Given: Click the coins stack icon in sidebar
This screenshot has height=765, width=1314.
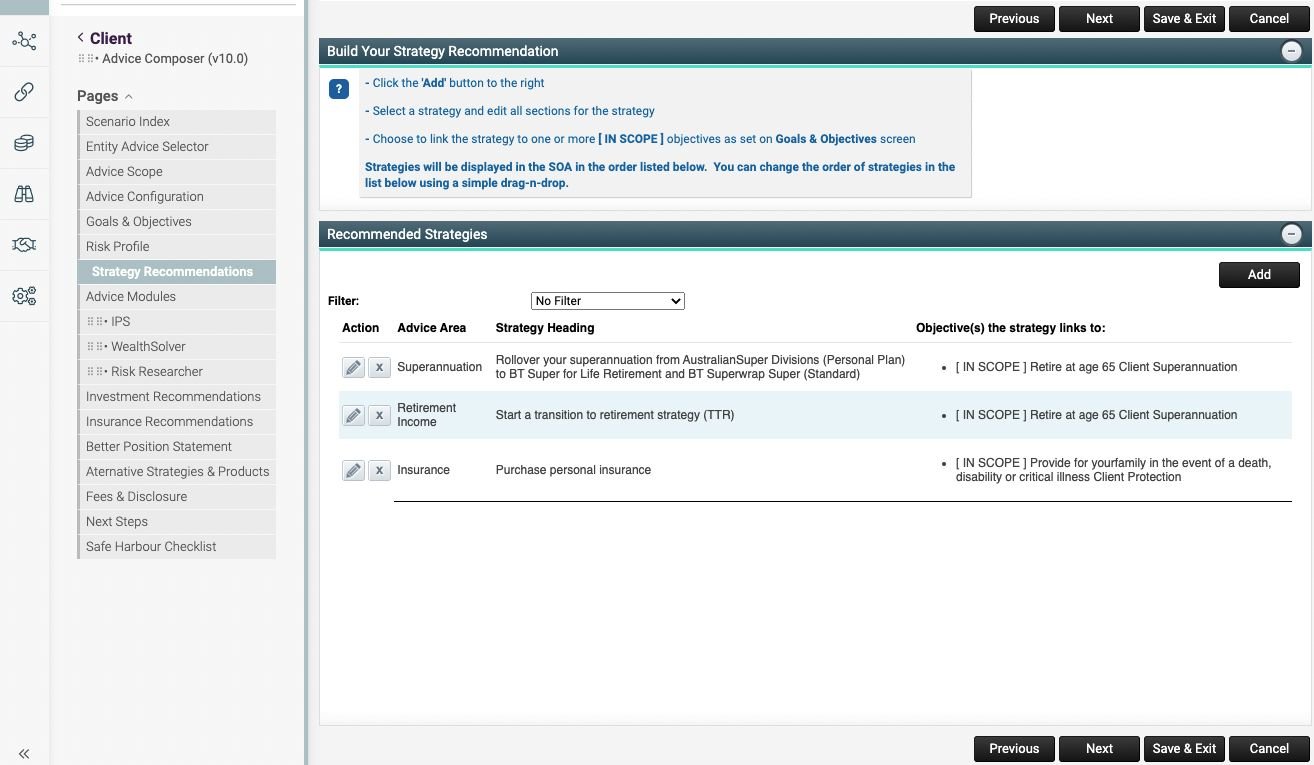Looking at the screenshot, I should [24, 144].
